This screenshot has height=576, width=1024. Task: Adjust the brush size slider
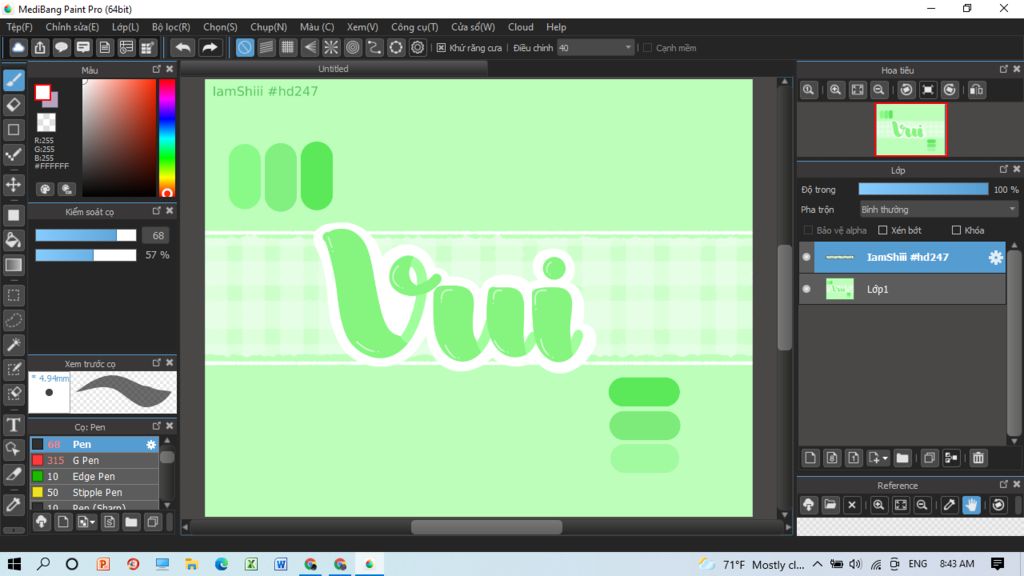(86, 235)
